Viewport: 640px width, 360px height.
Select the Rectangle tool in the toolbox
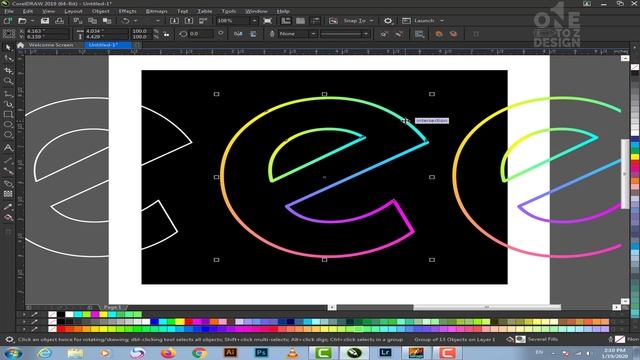pyautogui.click(x=8, y=115)
